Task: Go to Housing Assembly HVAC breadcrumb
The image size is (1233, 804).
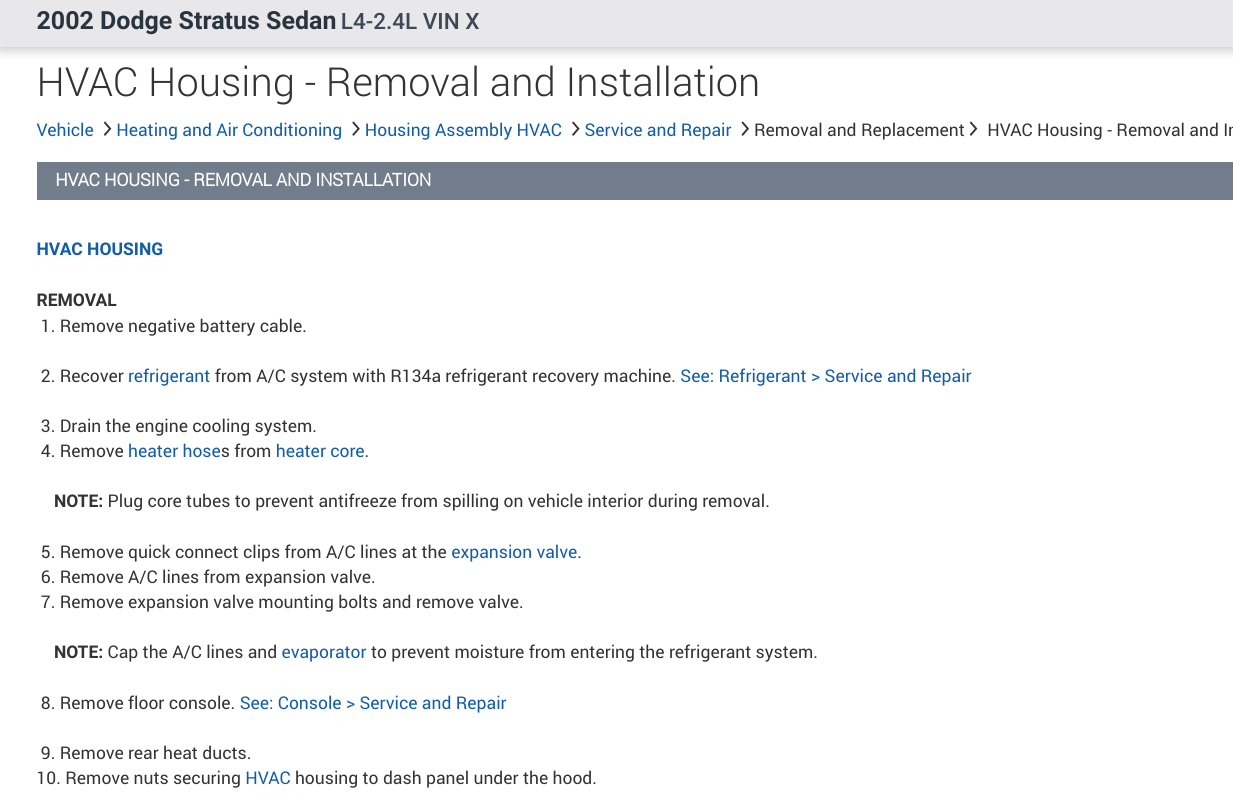Action: click(463, 130)
